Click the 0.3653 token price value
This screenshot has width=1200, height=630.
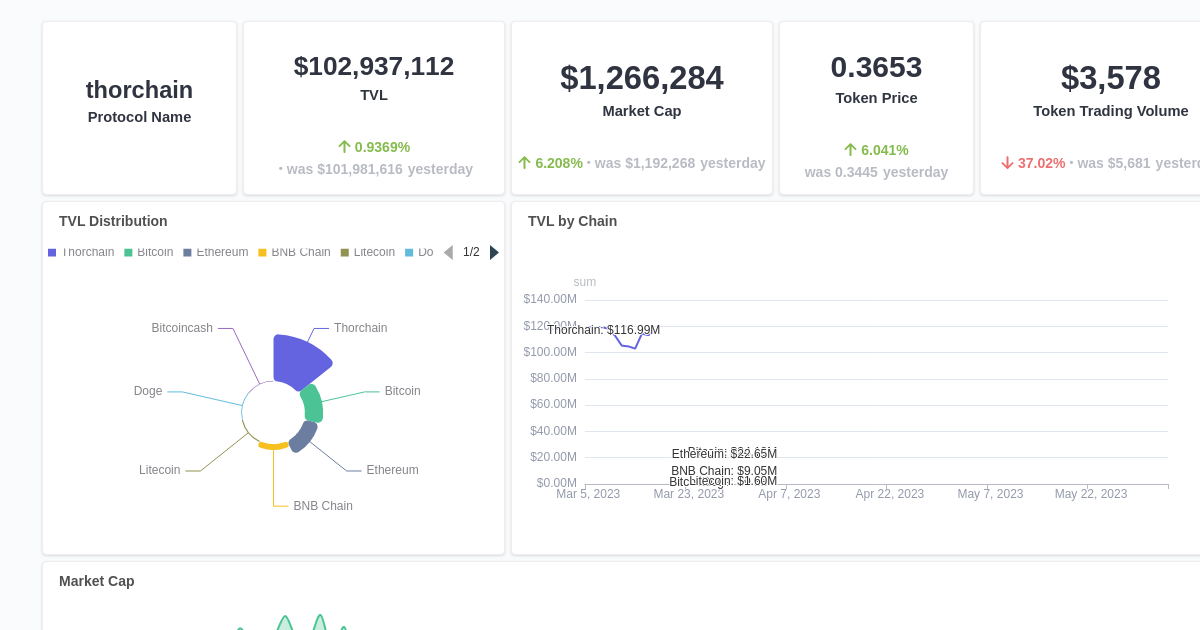876,67
